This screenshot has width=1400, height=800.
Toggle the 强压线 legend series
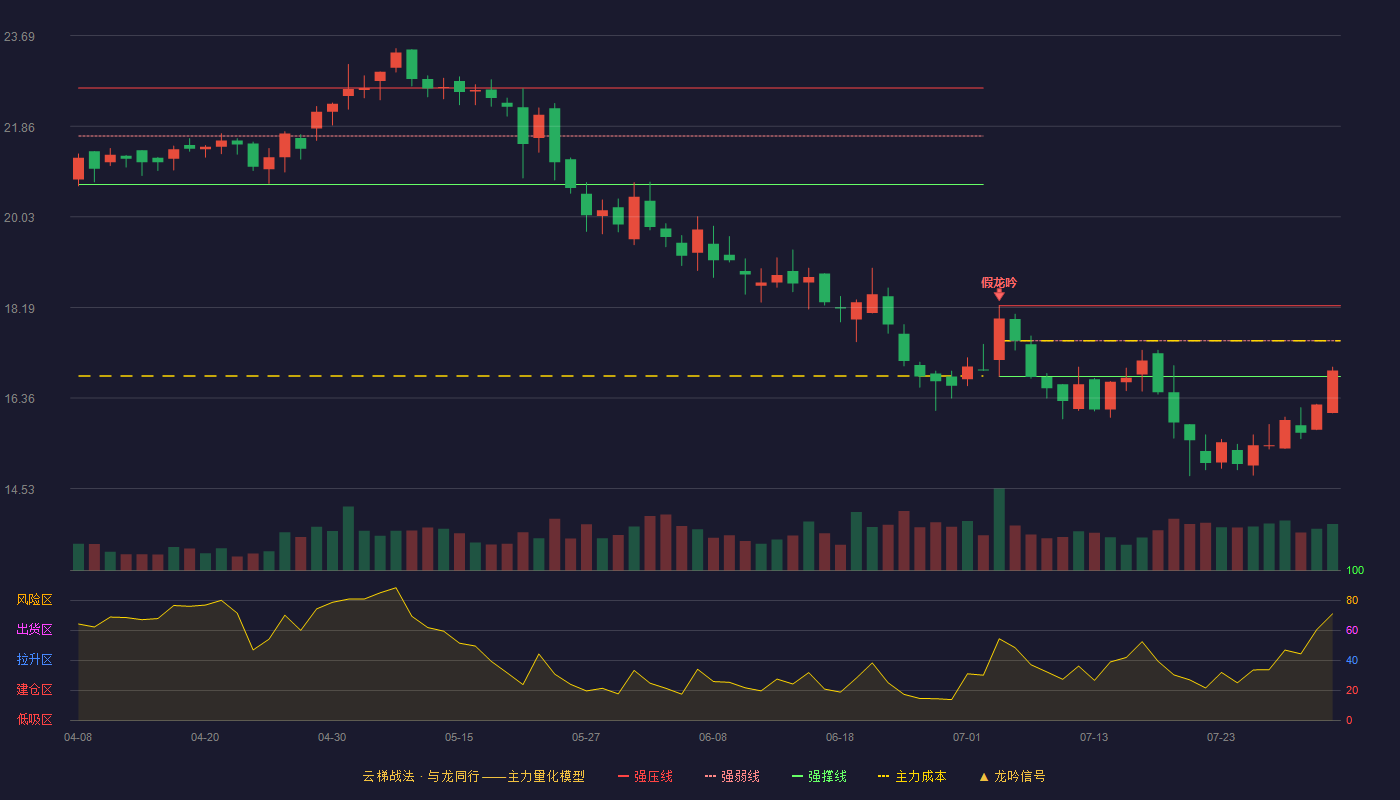click(645, 776)
